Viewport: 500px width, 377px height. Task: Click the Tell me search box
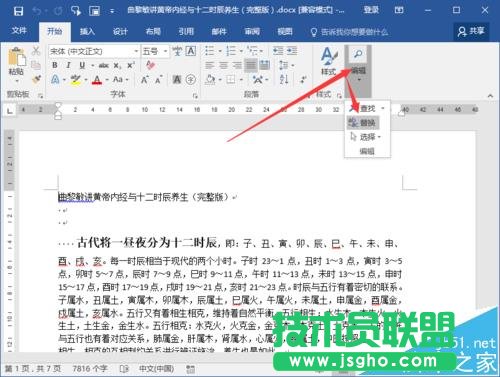tap(349, 32)
